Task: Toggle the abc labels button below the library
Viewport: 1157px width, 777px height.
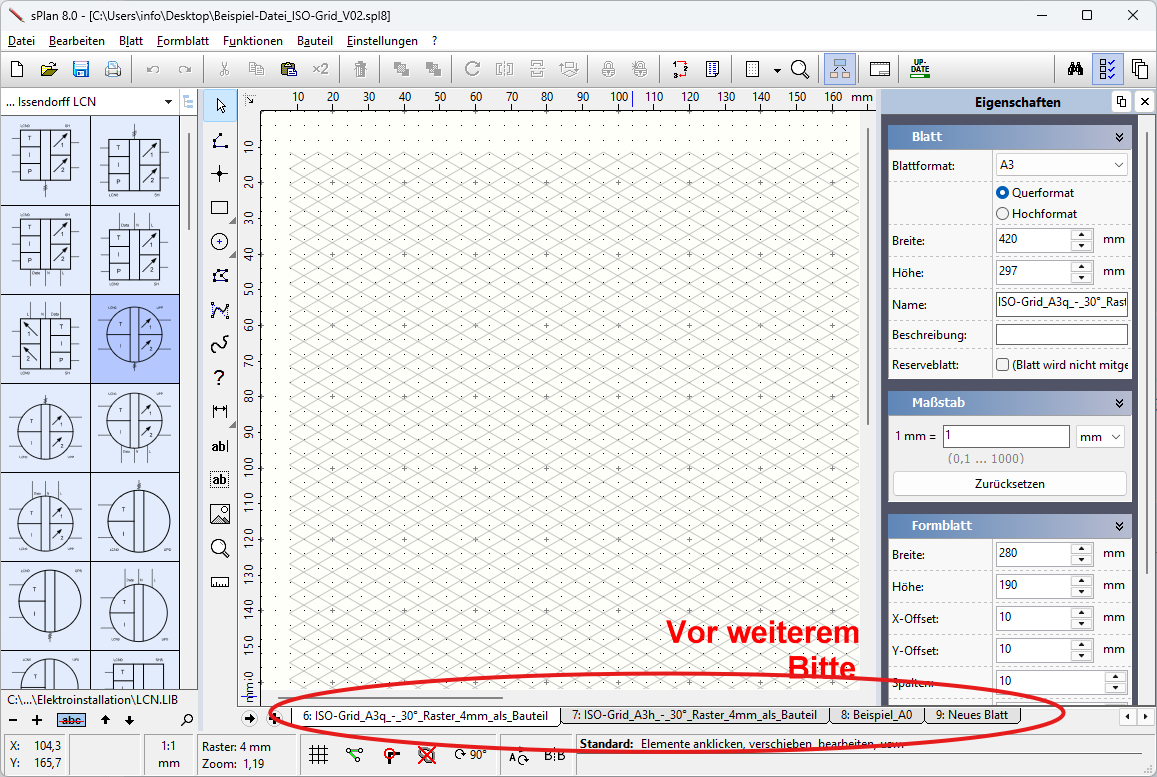Action: [x=72, y=720]
